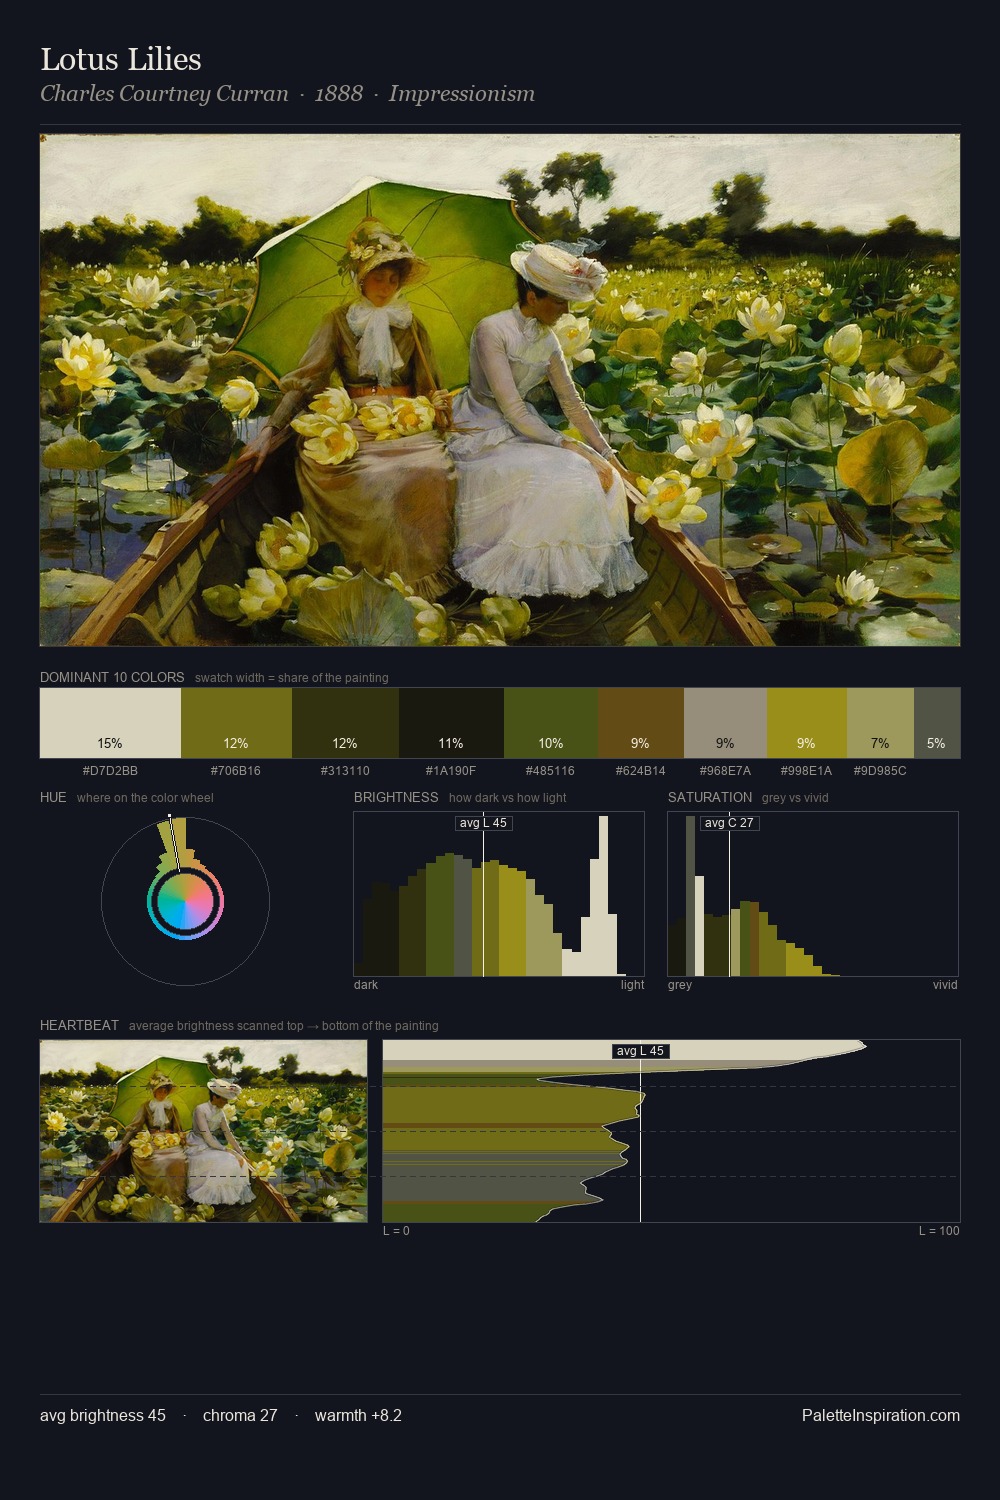Click hex code #1A190F
Image resolution: width=1000 pixels, height=1500 pixels.
click(451, 771)
